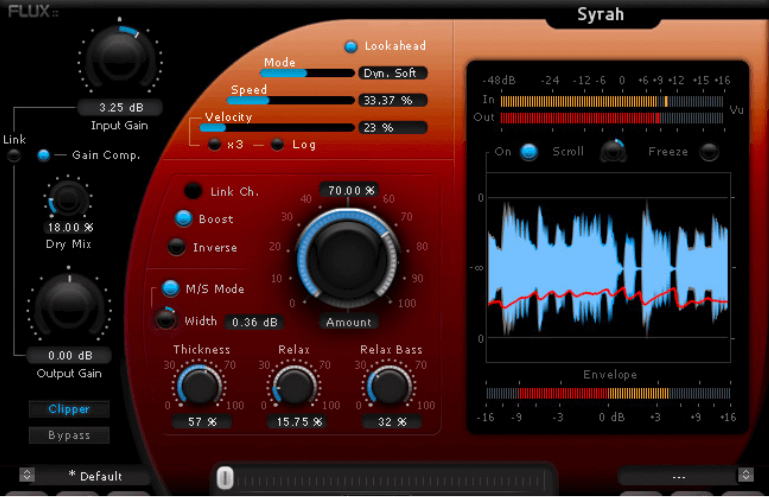Click the * Default preset name

click(95, 476)
